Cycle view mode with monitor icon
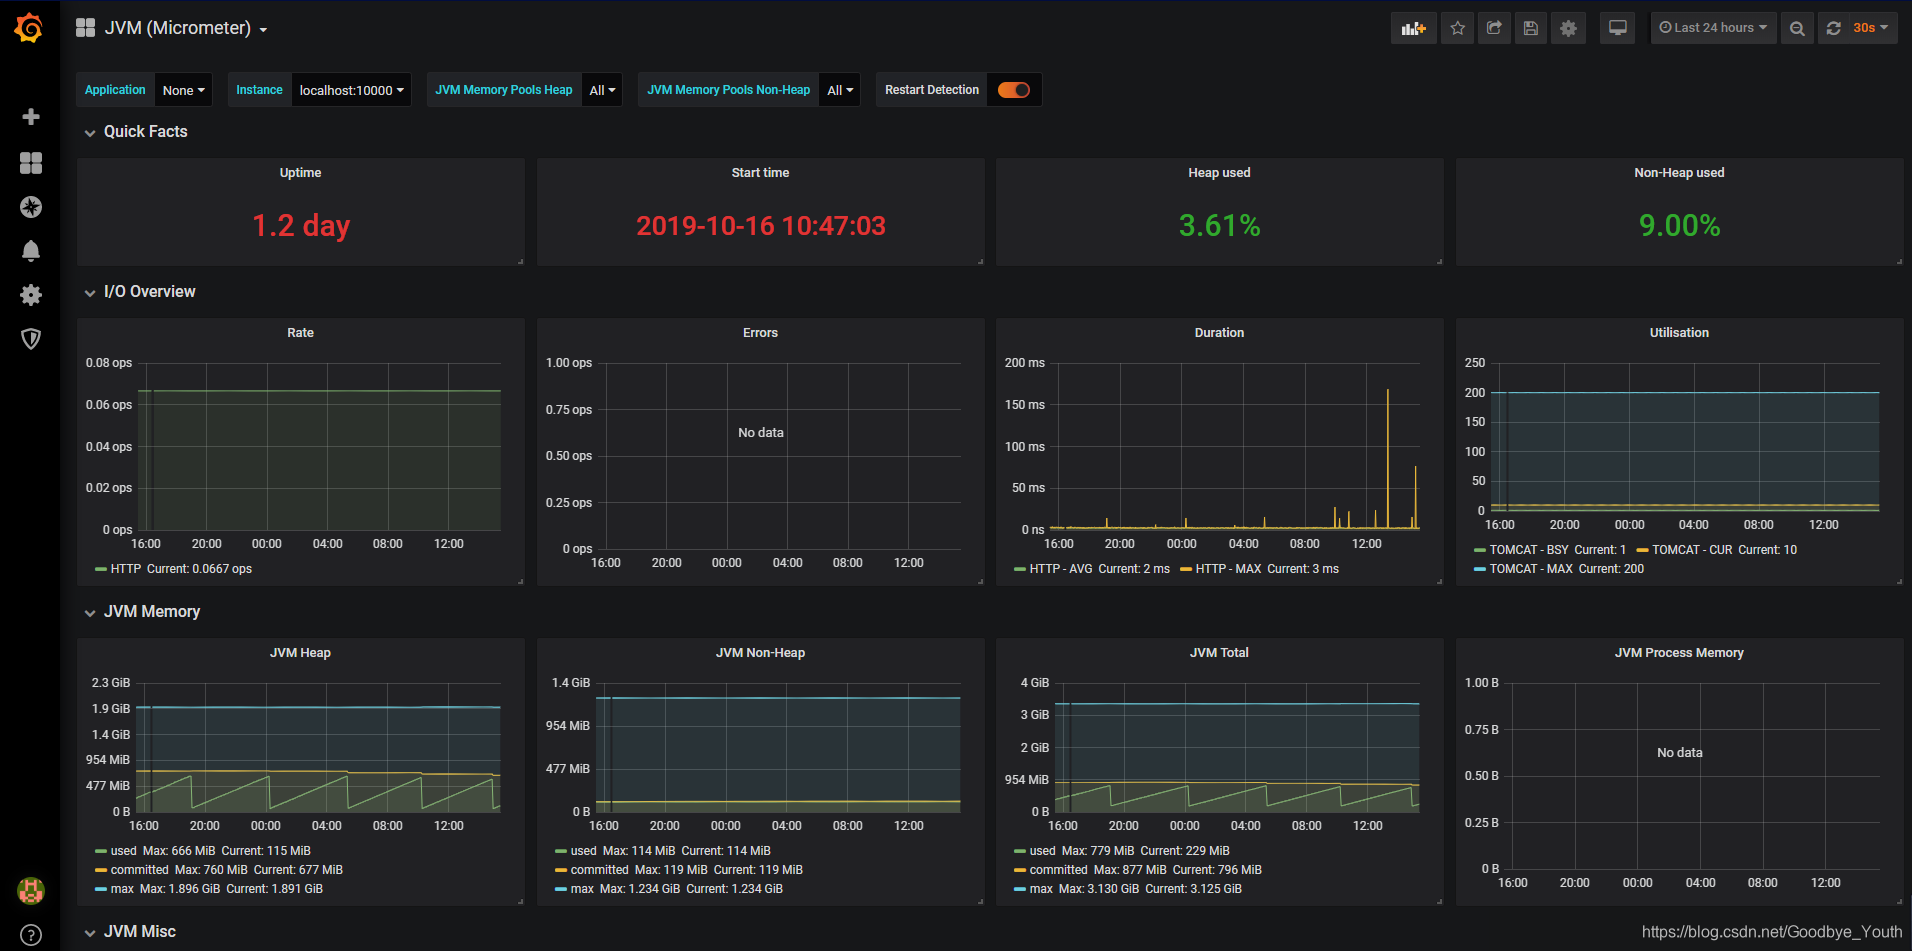This screenshot has height=951, width=1912. point(1617,28)
